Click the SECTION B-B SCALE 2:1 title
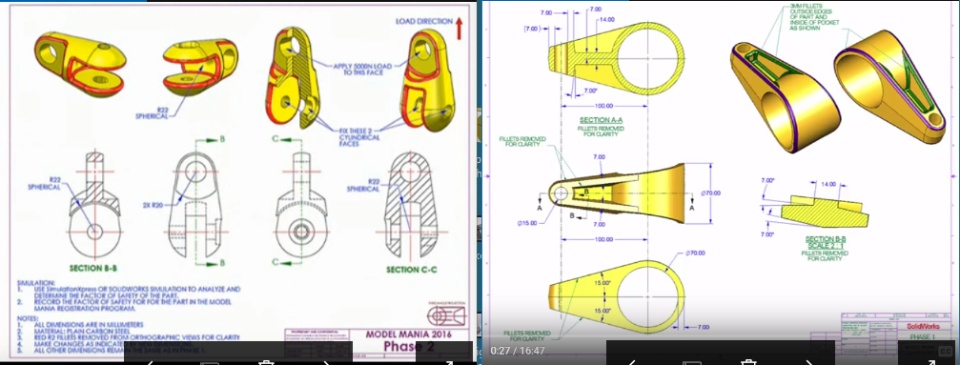 click(x=826, y=243)
